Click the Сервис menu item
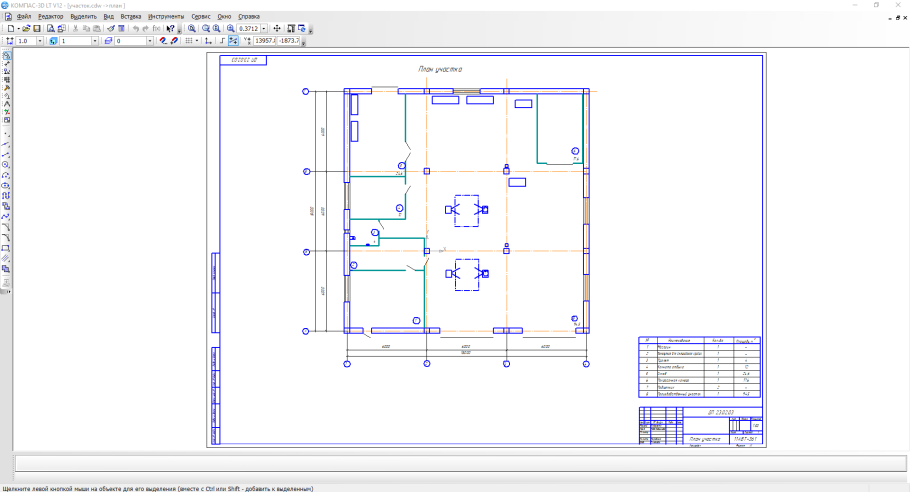The height and width of the screenshot is (492, 910). (x=200, y=17)
